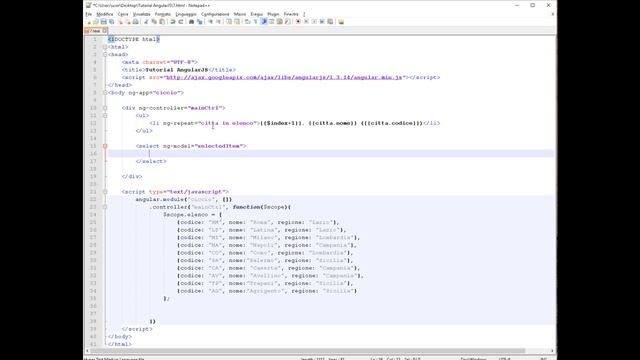Click the 'Tutorial AngularJS' title text on line 5
Screen dimensions: 640x360
click(x=177, y=70)
